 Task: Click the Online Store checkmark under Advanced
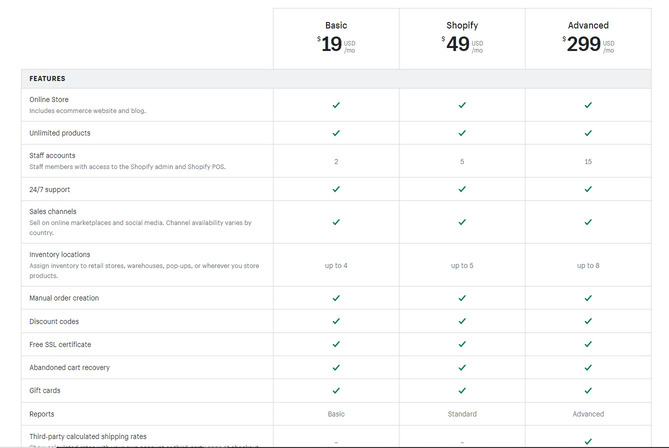pos(588,105)
